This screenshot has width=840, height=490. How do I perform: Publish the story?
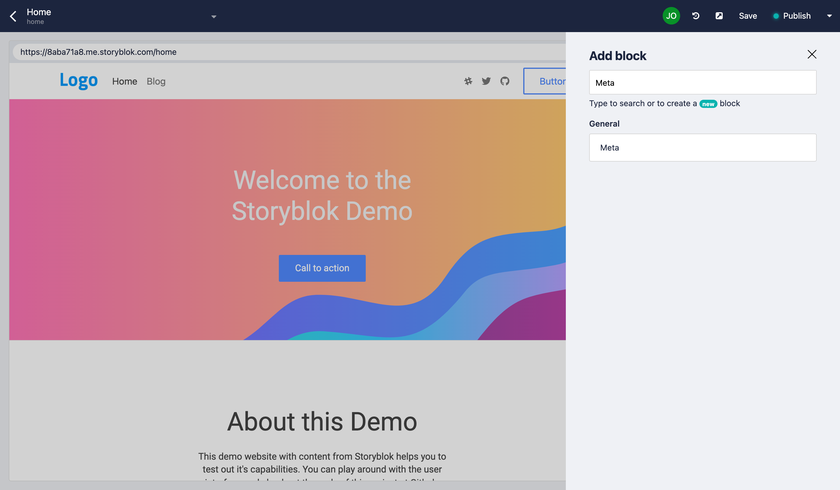point(792,16)
